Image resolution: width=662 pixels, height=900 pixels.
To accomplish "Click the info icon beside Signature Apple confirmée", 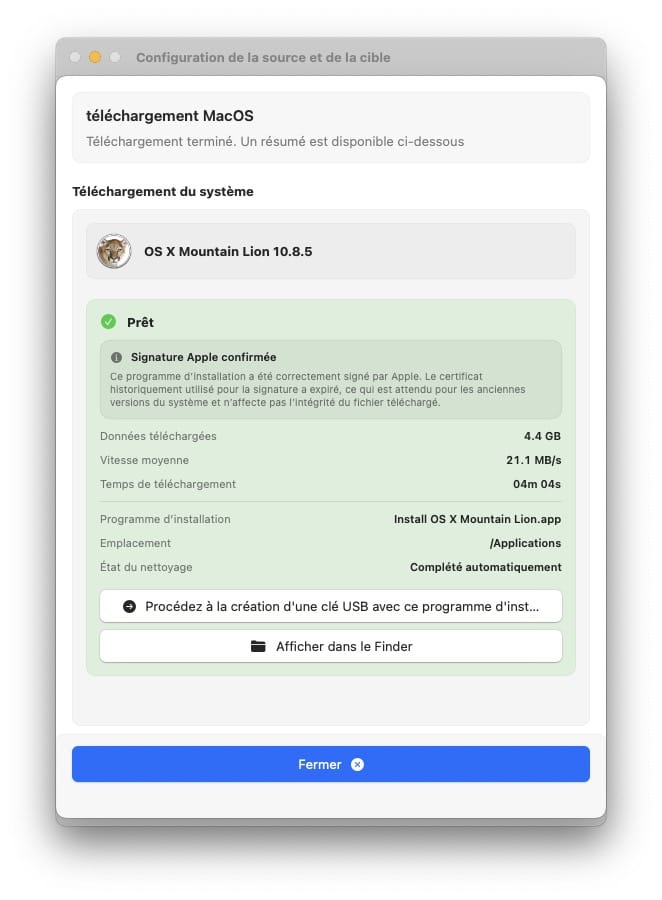I will point(117,357).
